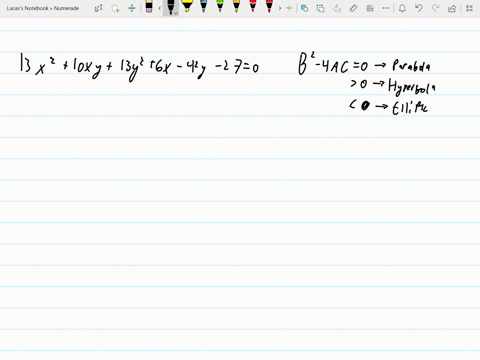Open notifications bell
This screenshot has height=360, width=480.
coord(402,8)
